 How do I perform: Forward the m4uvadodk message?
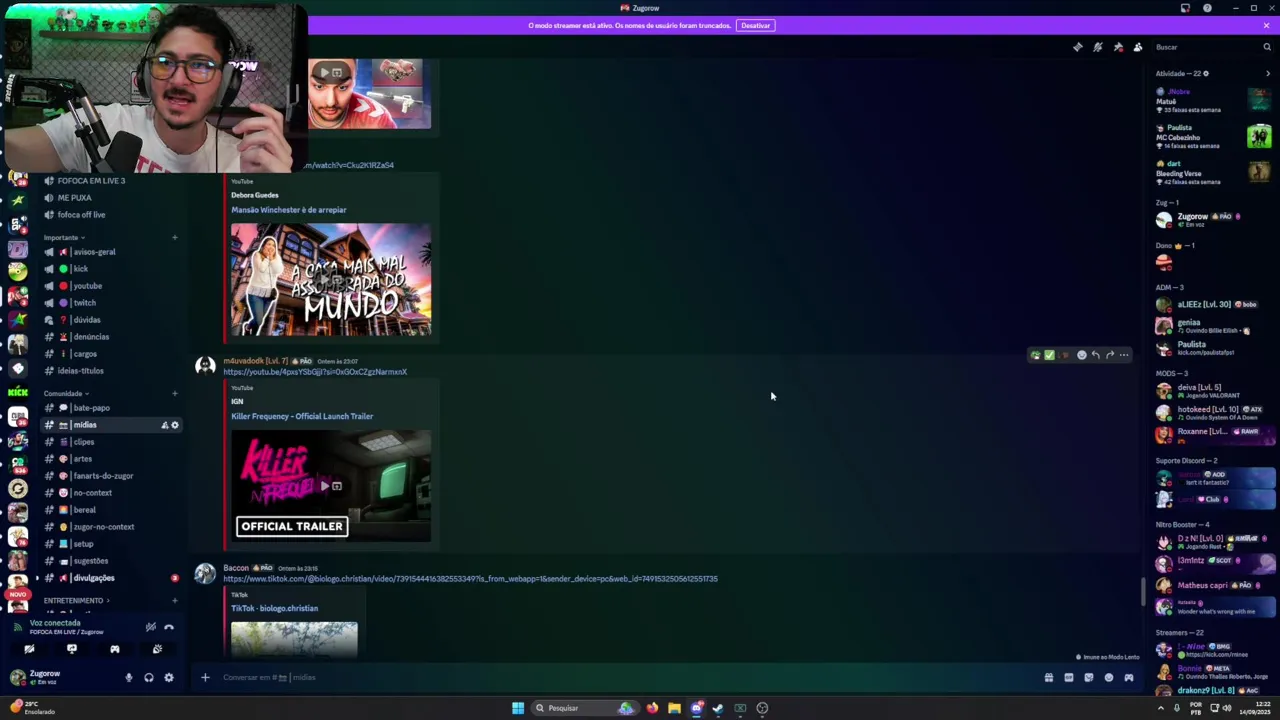(1109, 355)
